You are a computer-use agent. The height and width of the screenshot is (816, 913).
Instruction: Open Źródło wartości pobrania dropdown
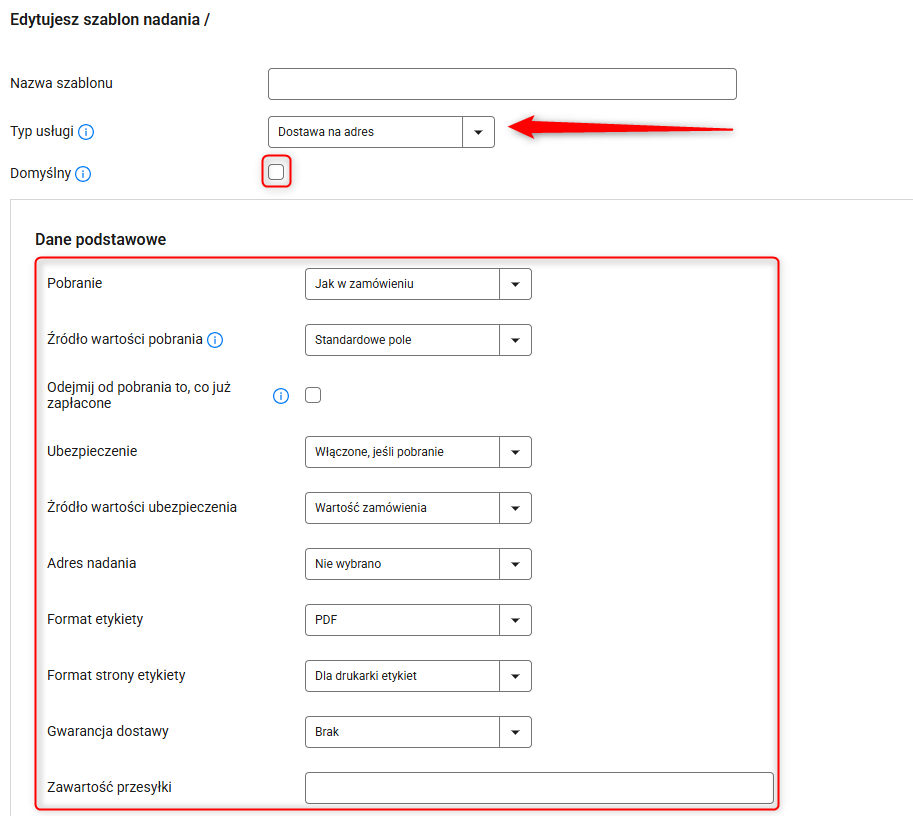(417, 340)
